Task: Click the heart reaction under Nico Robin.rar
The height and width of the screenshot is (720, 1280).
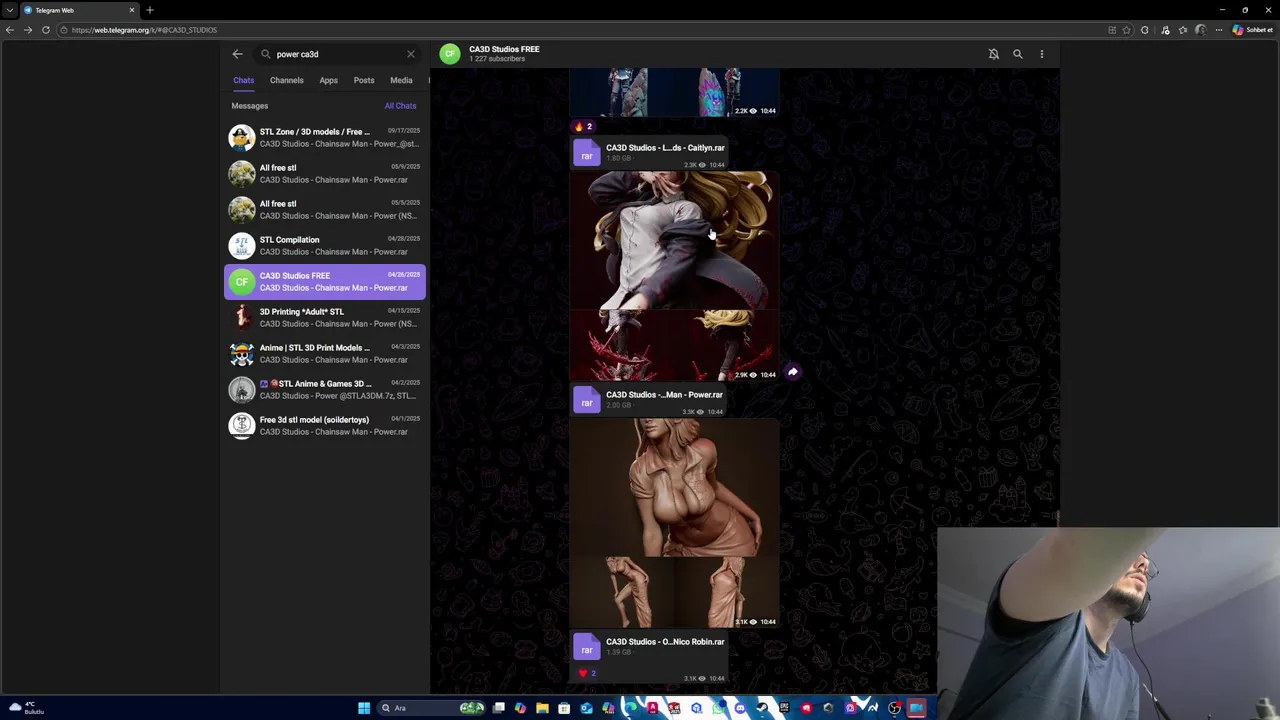Action: pos(587,673)
